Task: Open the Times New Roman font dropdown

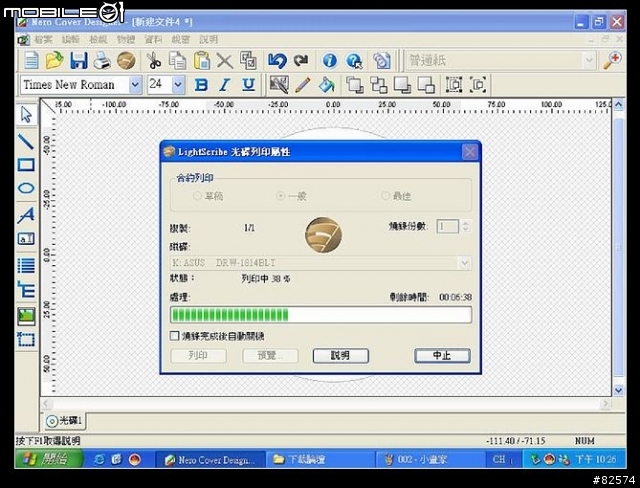Action: [x=135, y=85]
